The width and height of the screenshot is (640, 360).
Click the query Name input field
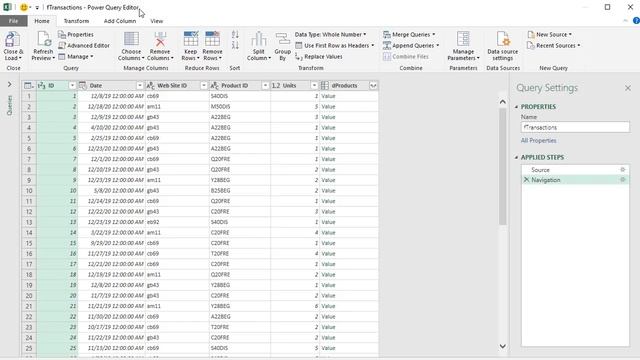click(x=575, y=127)
